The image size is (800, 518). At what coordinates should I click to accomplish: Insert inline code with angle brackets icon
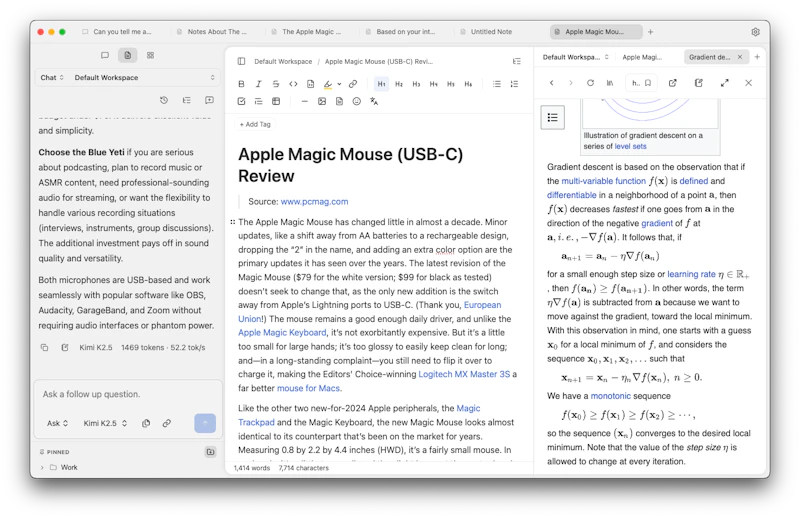pyautogui.click(x=293, y=84)
